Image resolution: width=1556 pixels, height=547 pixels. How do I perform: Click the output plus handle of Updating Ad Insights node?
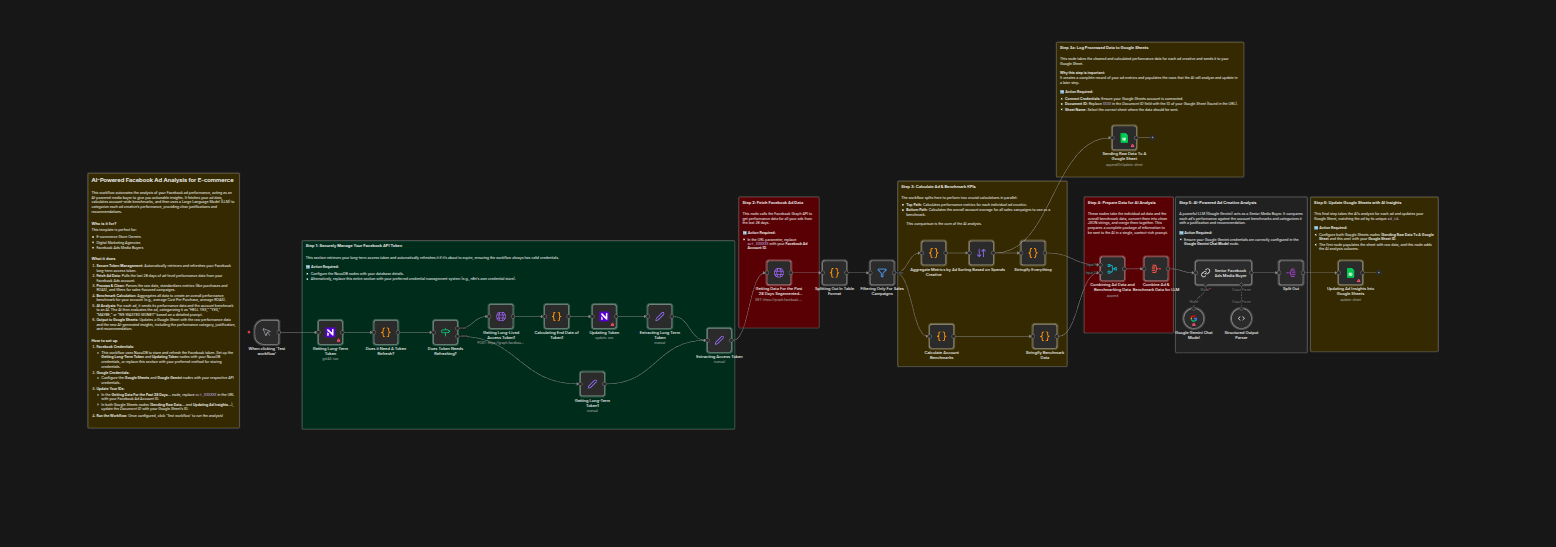(1378, 272)
